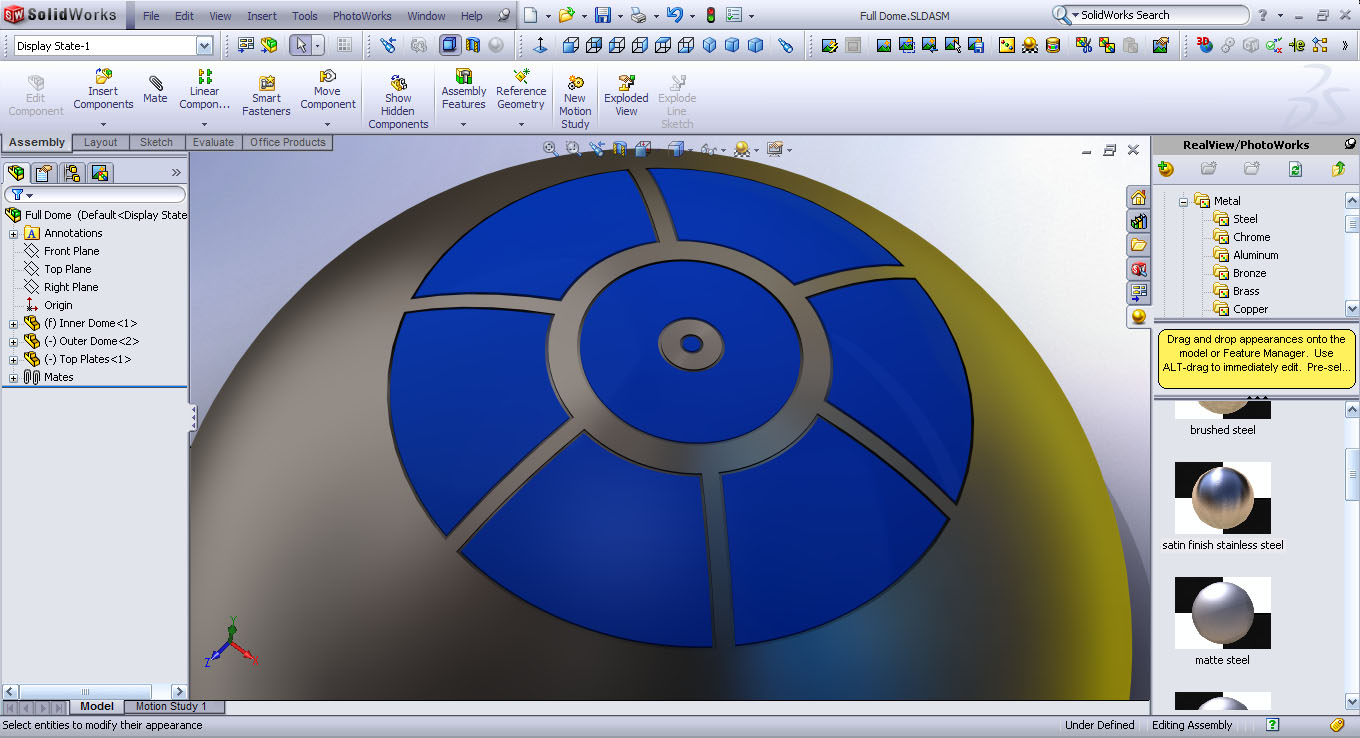
Task: Click the select arrow cursor tool
Action: click(300, 45)
